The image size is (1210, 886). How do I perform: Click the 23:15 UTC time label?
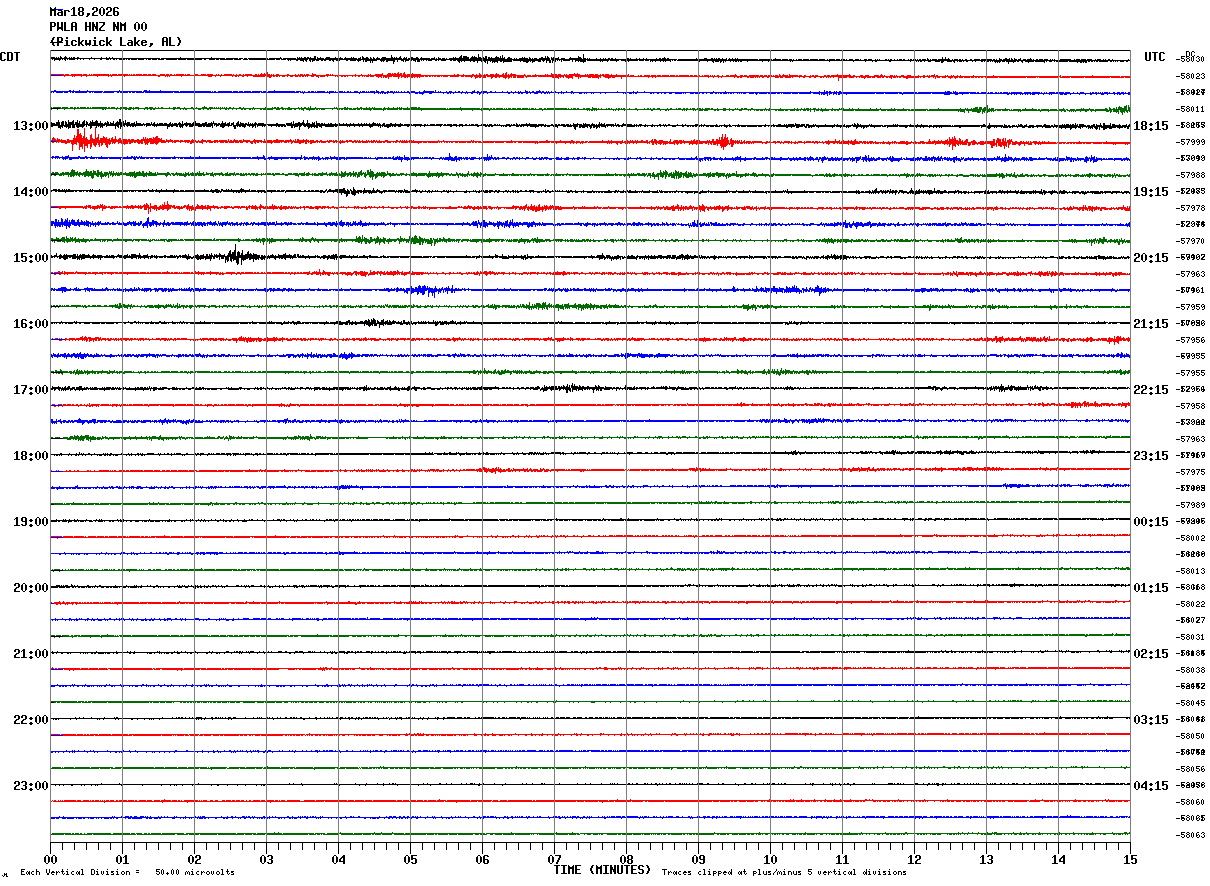pos(1151,456)
